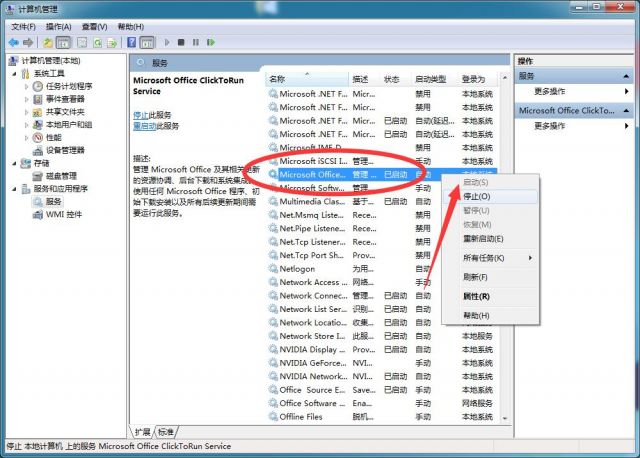
Task: Open 操作(A) menu
Action: click(x=59, y=27)
